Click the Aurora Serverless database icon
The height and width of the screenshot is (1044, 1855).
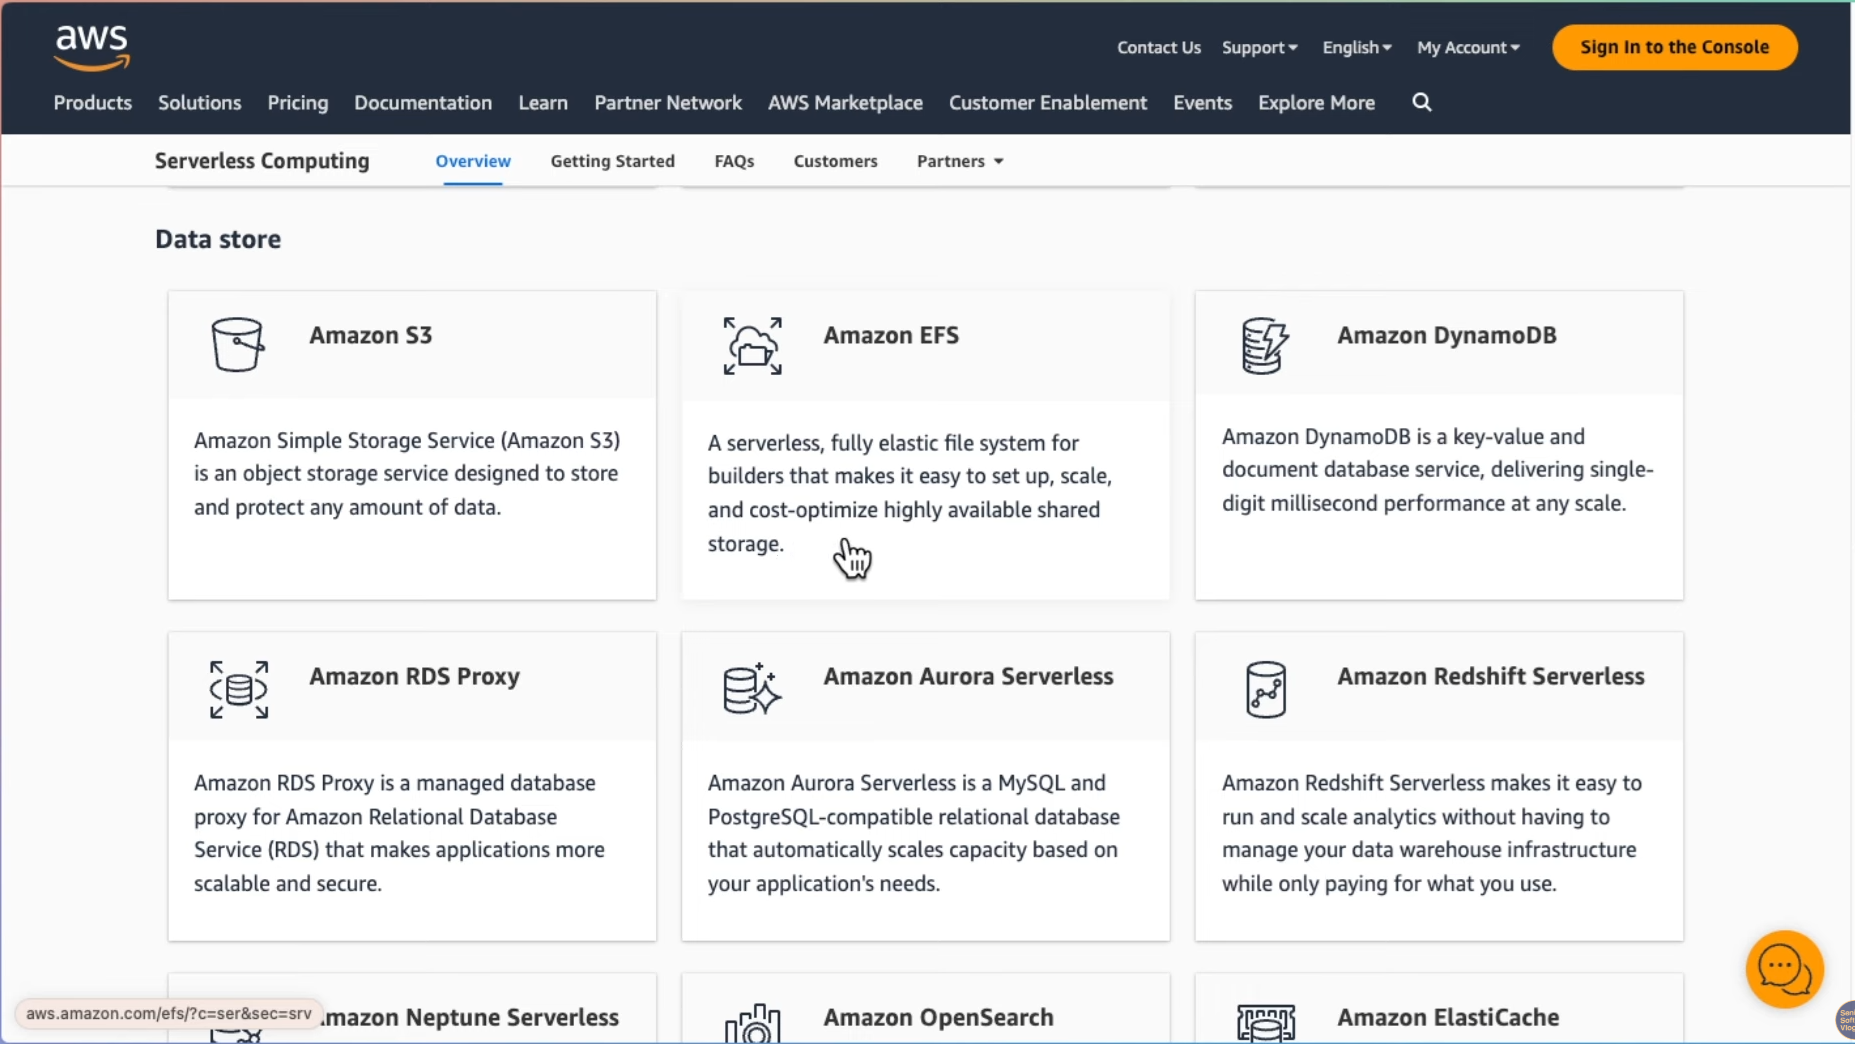[x=752, y=688]
